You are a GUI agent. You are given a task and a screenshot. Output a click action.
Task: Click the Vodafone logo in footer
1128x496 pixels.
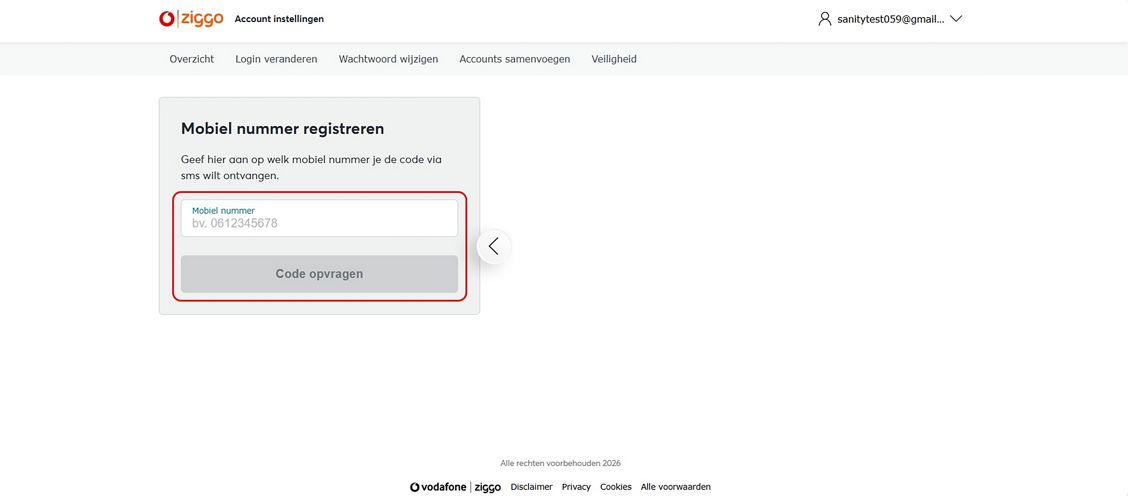(x=438, y=488)
